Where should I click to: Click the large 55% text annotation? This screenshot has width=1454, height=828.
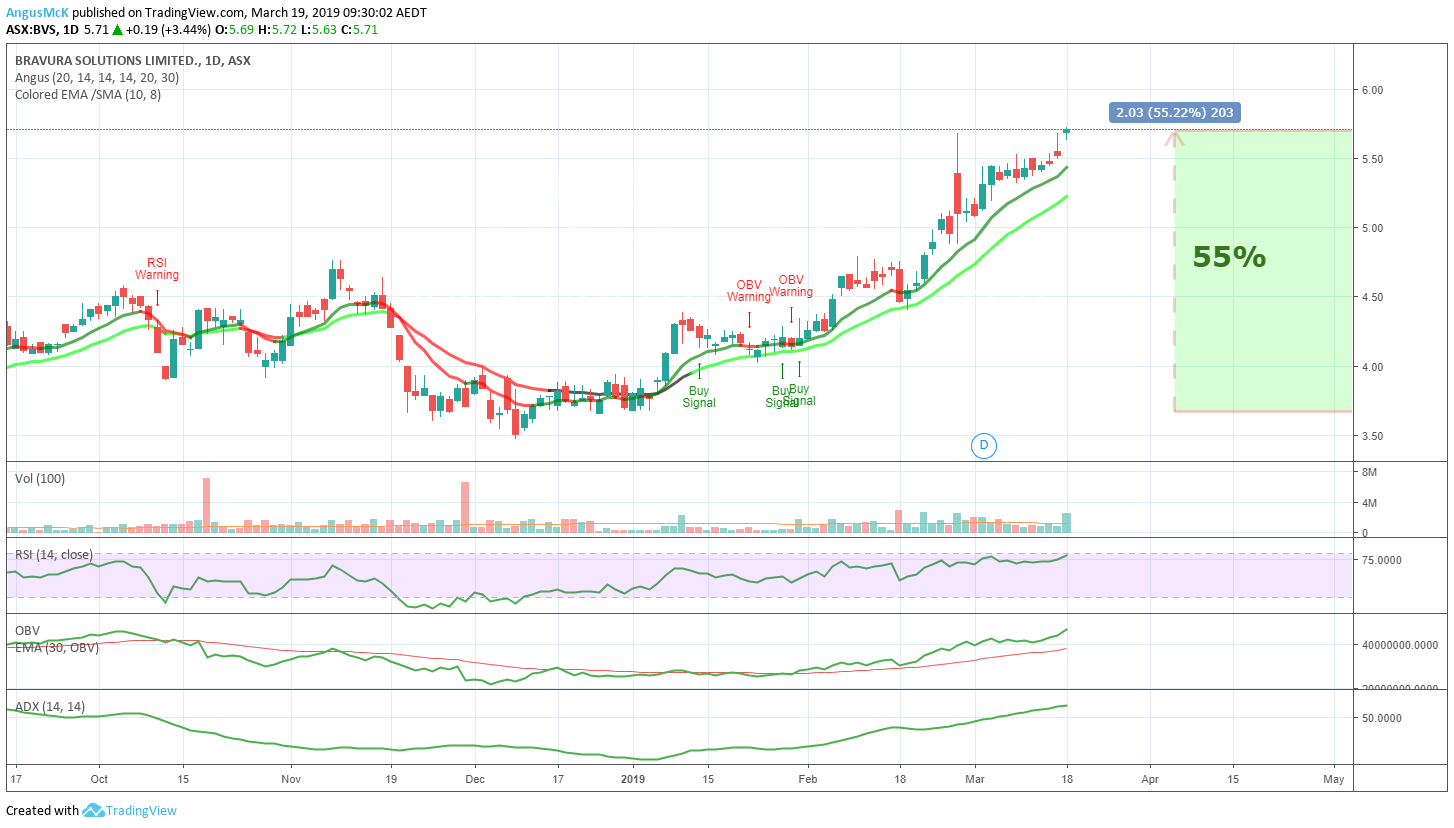(1229, 257)
